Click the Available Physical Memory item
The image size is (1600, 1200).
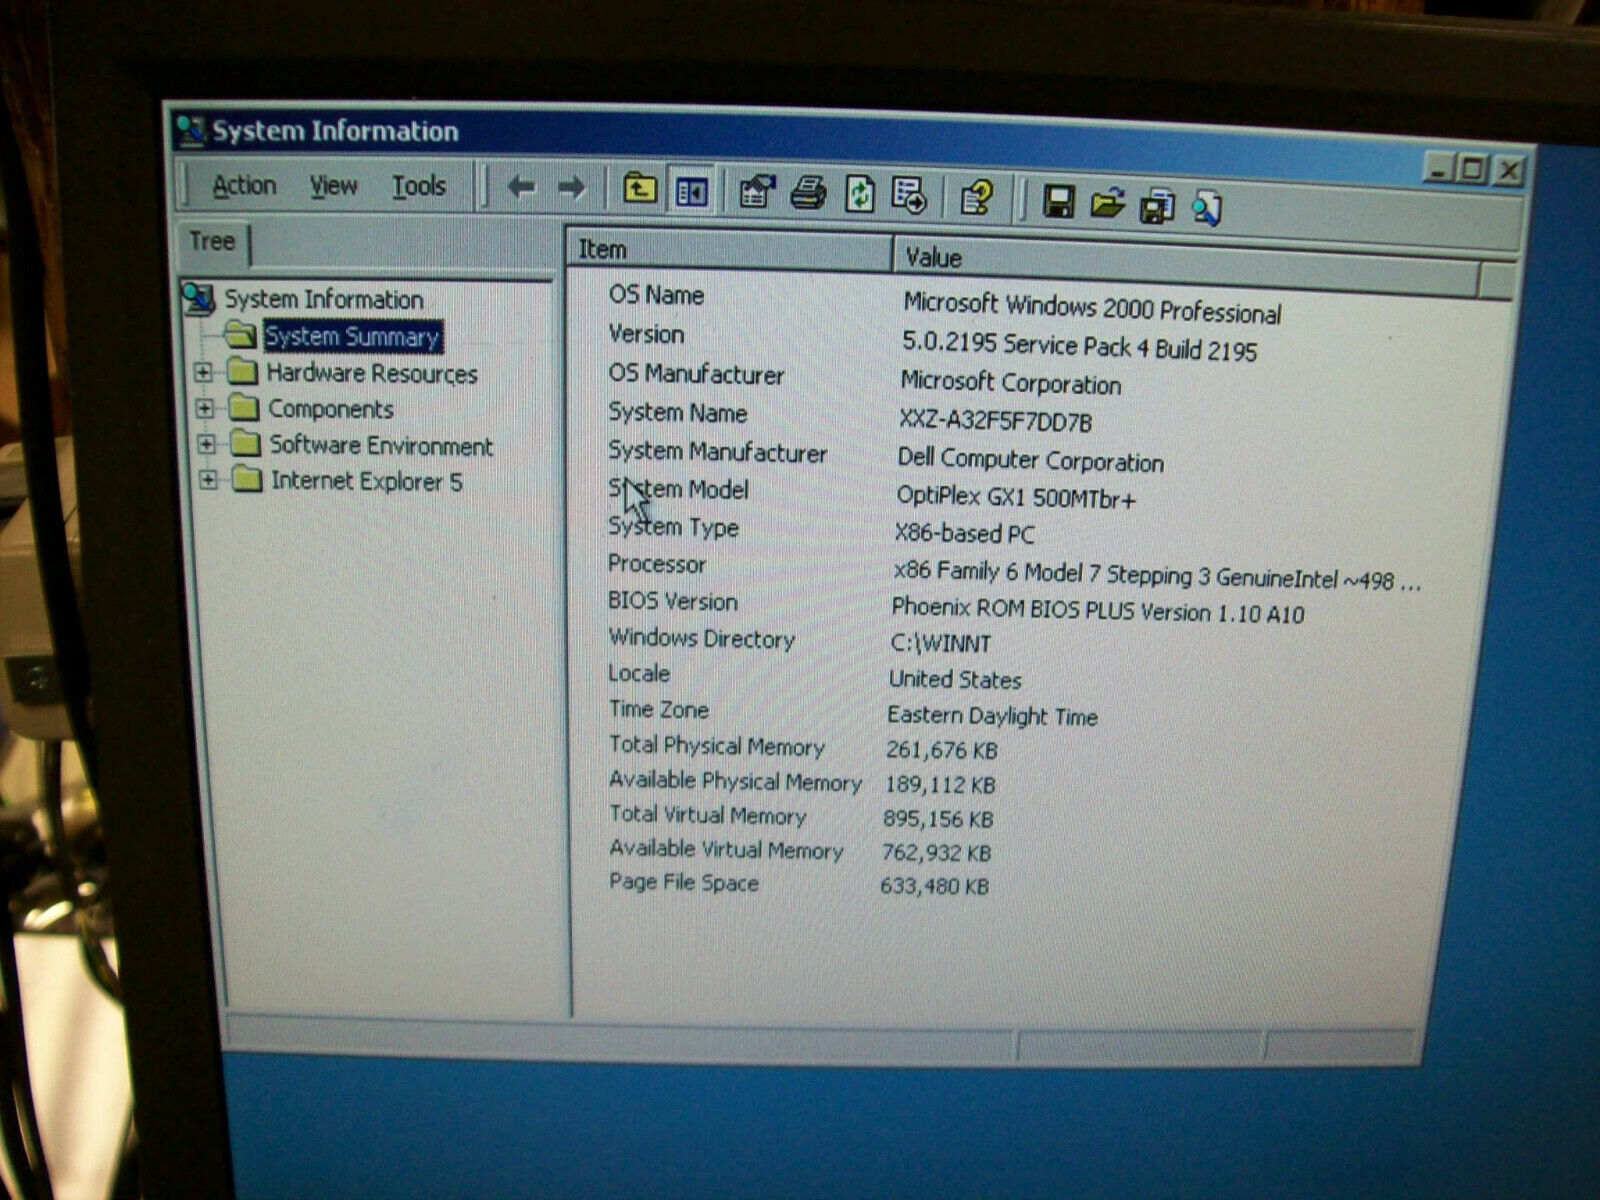pyautogui.click(x=734, y=781)
